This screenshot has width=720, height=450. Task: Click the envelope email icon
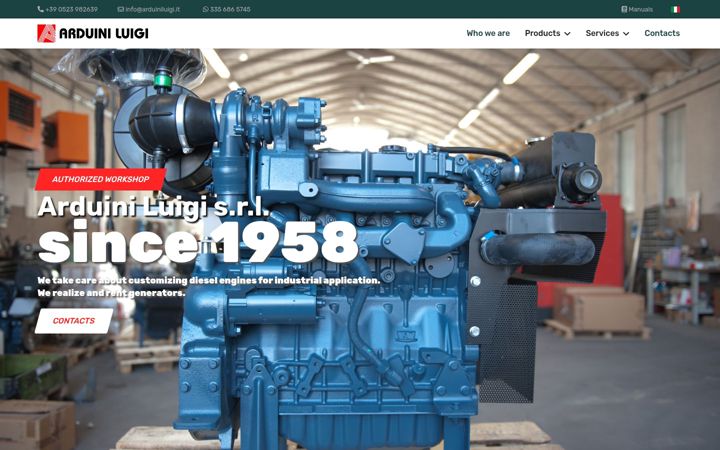coord(120,9)
